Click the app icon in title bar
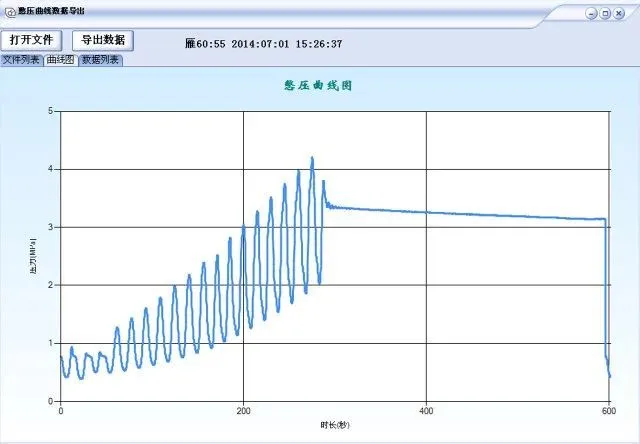The height and width of the screenshot is (444, 640). (x=10, y=13)
